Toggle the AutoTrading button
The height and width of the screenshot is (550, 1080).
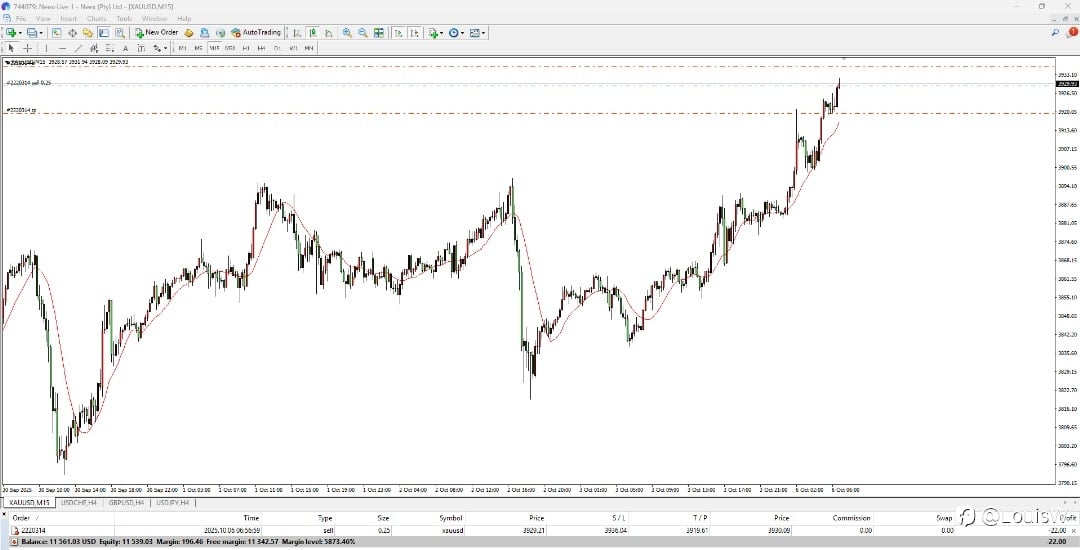click(x=256, y=32)
